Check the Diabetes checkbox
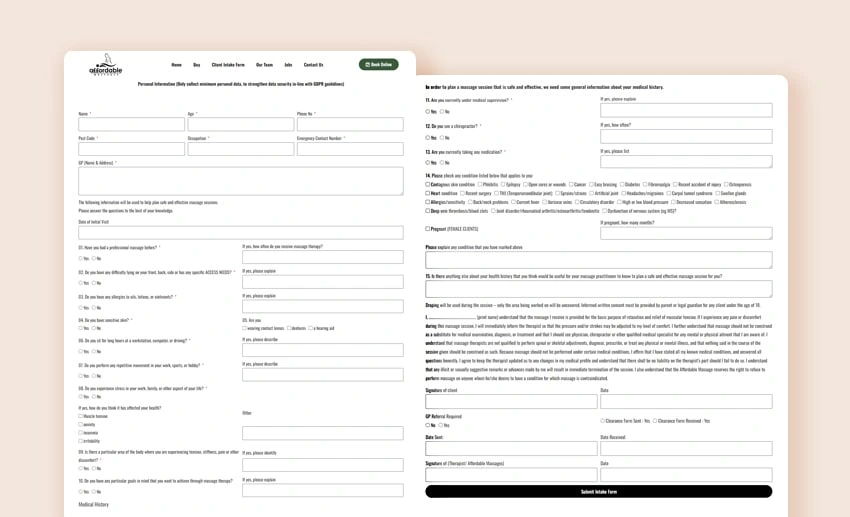The height and width of the screenshot is (517, 850). point(622,184)
